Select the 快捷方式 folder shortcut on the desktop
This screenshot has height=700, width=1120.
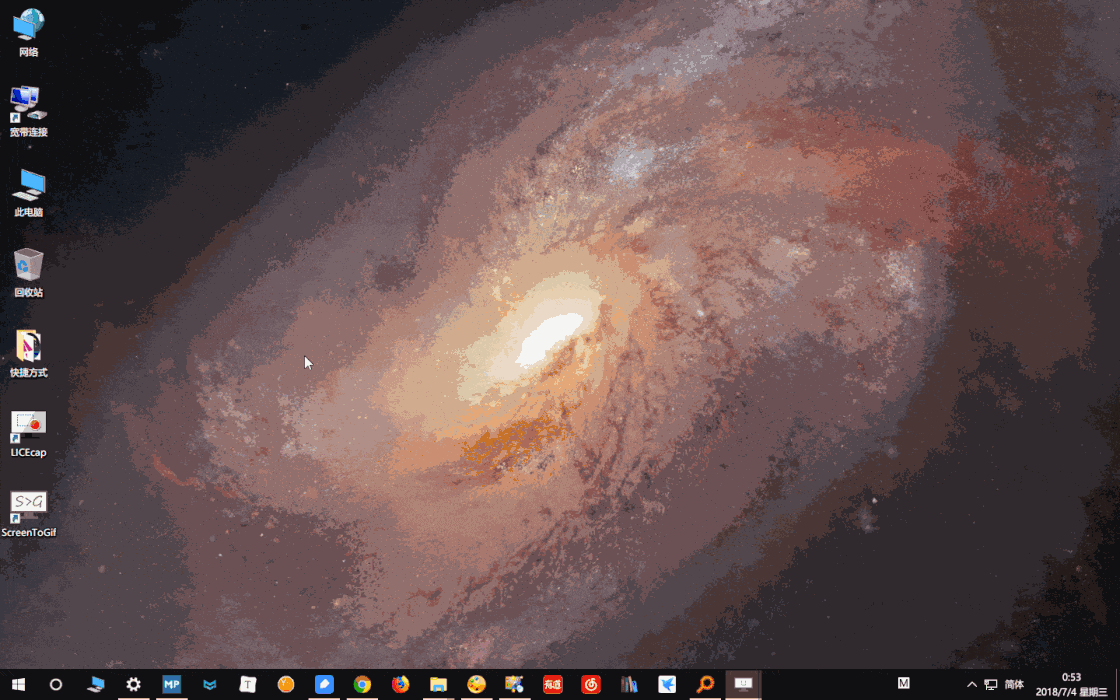click(29, 354)
